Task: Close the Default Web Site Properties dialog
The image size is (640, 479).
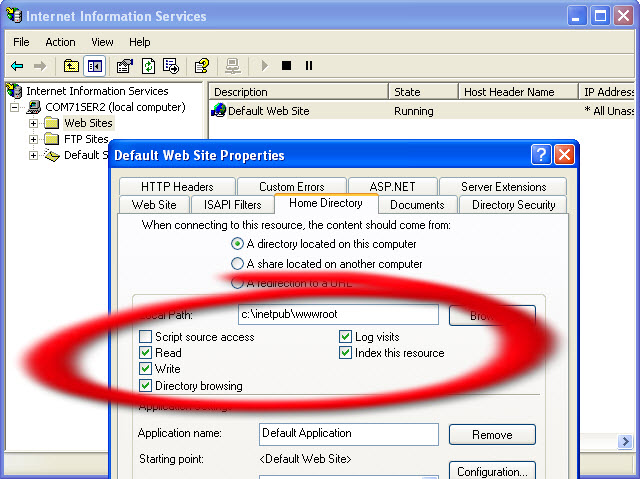Action: (564, 155)
